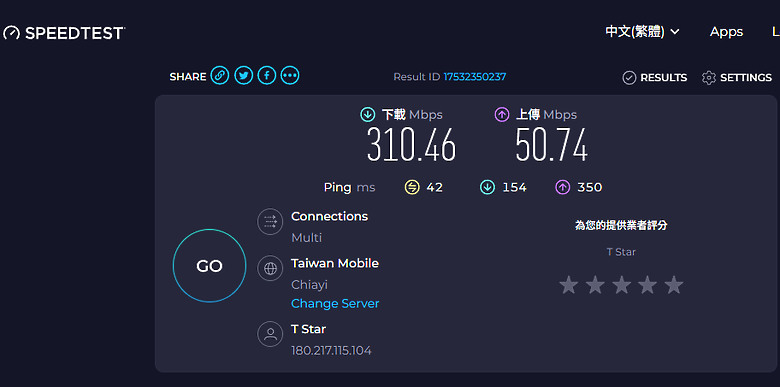780x387 pixels.
Task: Open the Apps menu item
Action: pyautogui.click(x=726, y=32)
